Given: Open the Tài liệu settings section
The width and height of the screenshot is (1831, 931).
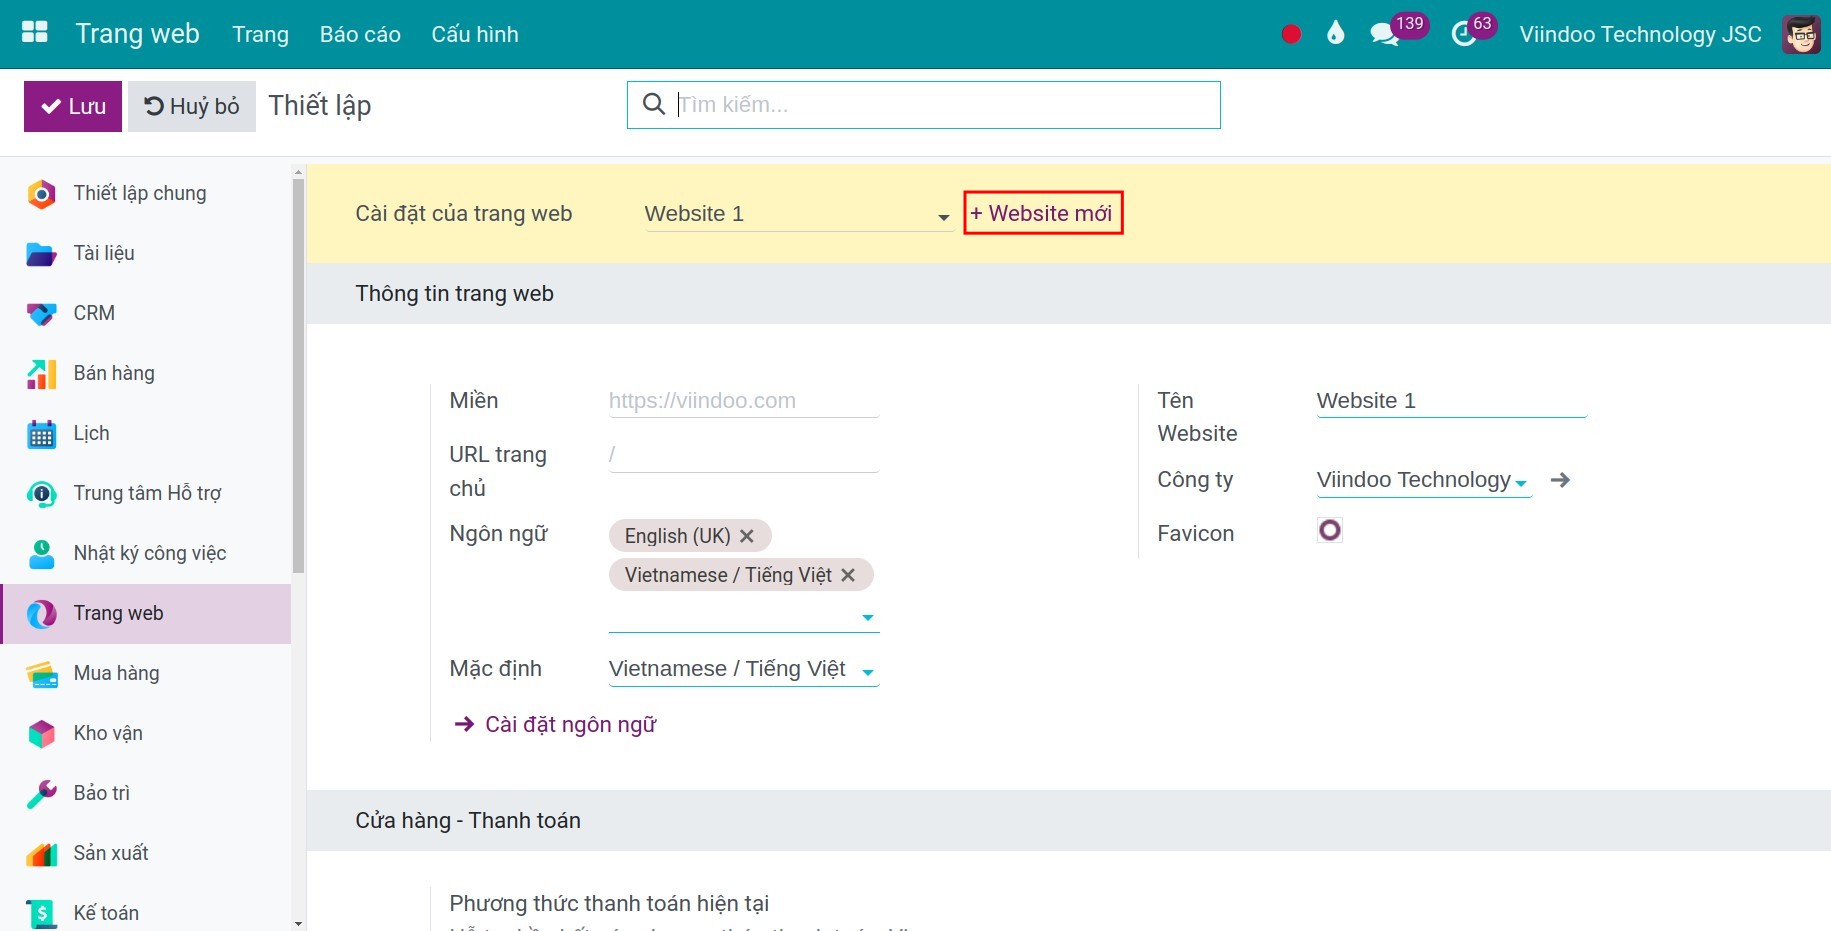Looking at the screenshot, I should (x=146, y=253).
